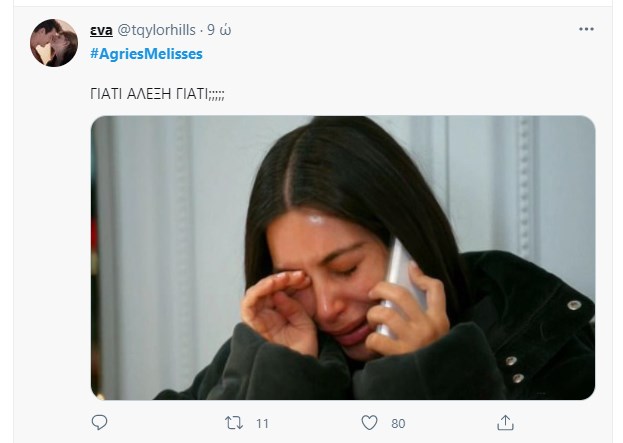Image resolution: width=623 pixels, height=443 pixels.
Task: Click blank space right of the hashtag
Action: pos(400,53)
